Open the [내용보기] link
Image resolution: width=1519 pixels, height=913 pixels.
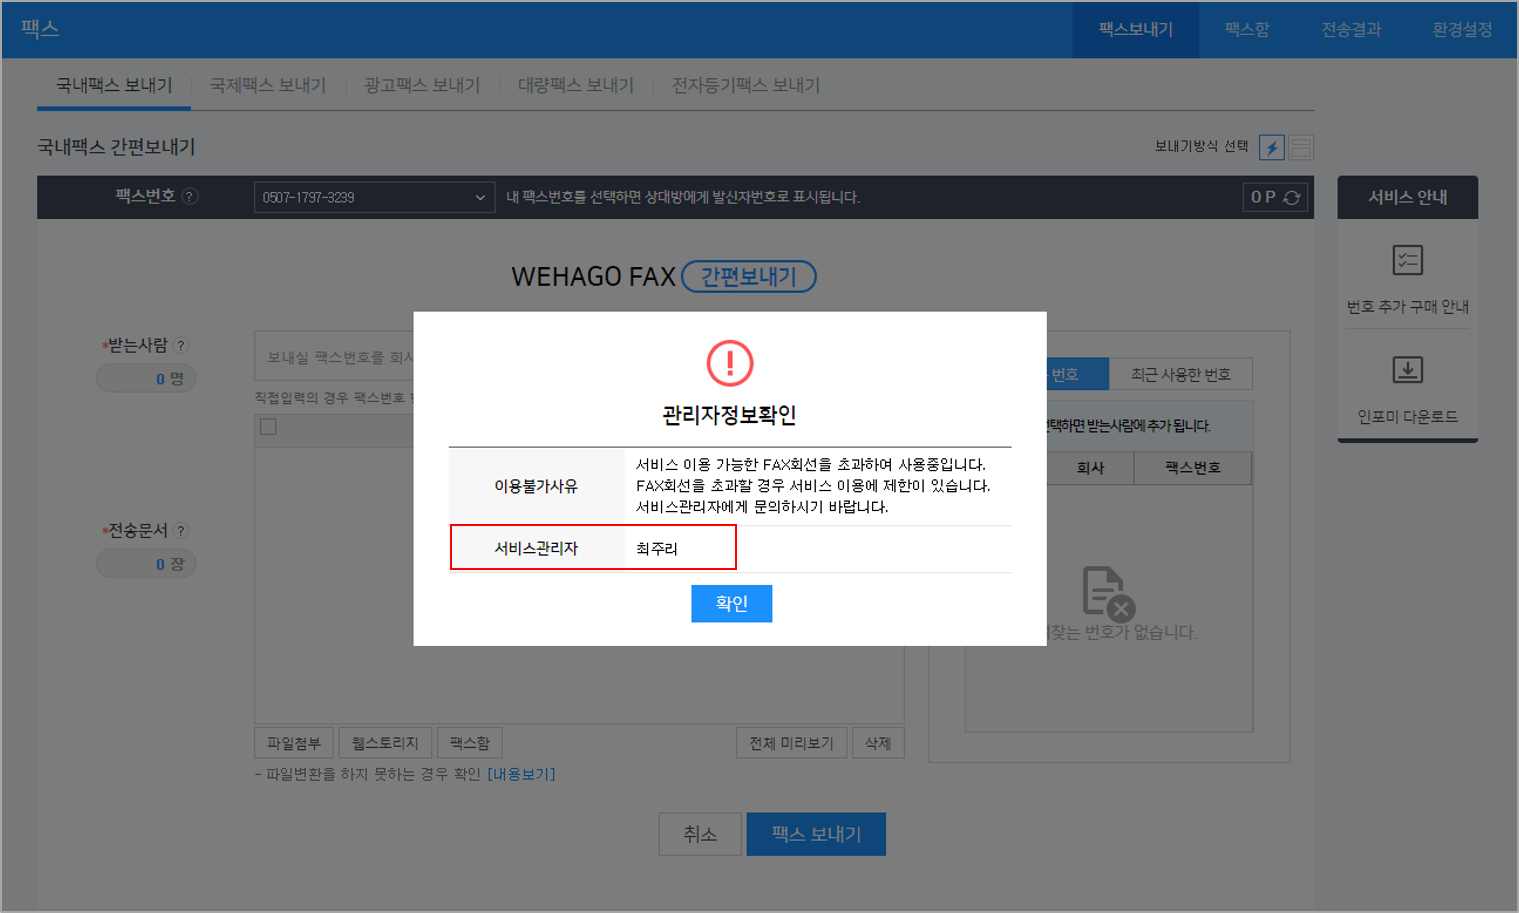(521, 775)
